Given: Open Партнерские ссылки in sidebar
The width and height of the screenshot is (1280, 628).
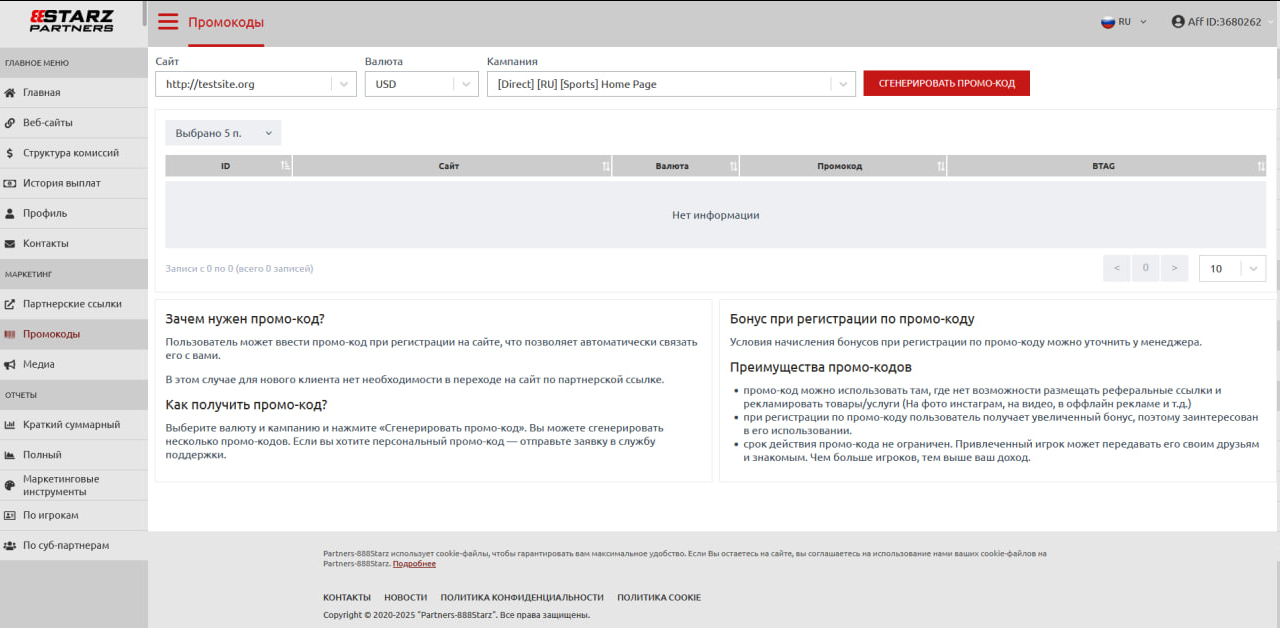Looking at the screenshot, I should pos(72,304).
